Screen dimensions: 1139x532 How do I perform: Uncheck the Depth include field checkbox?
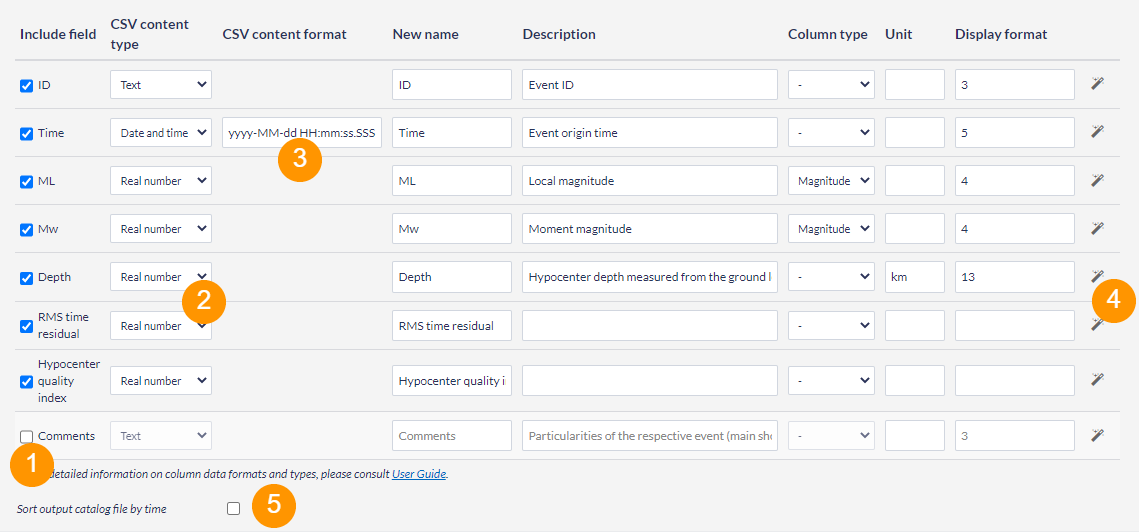(27, 278)
